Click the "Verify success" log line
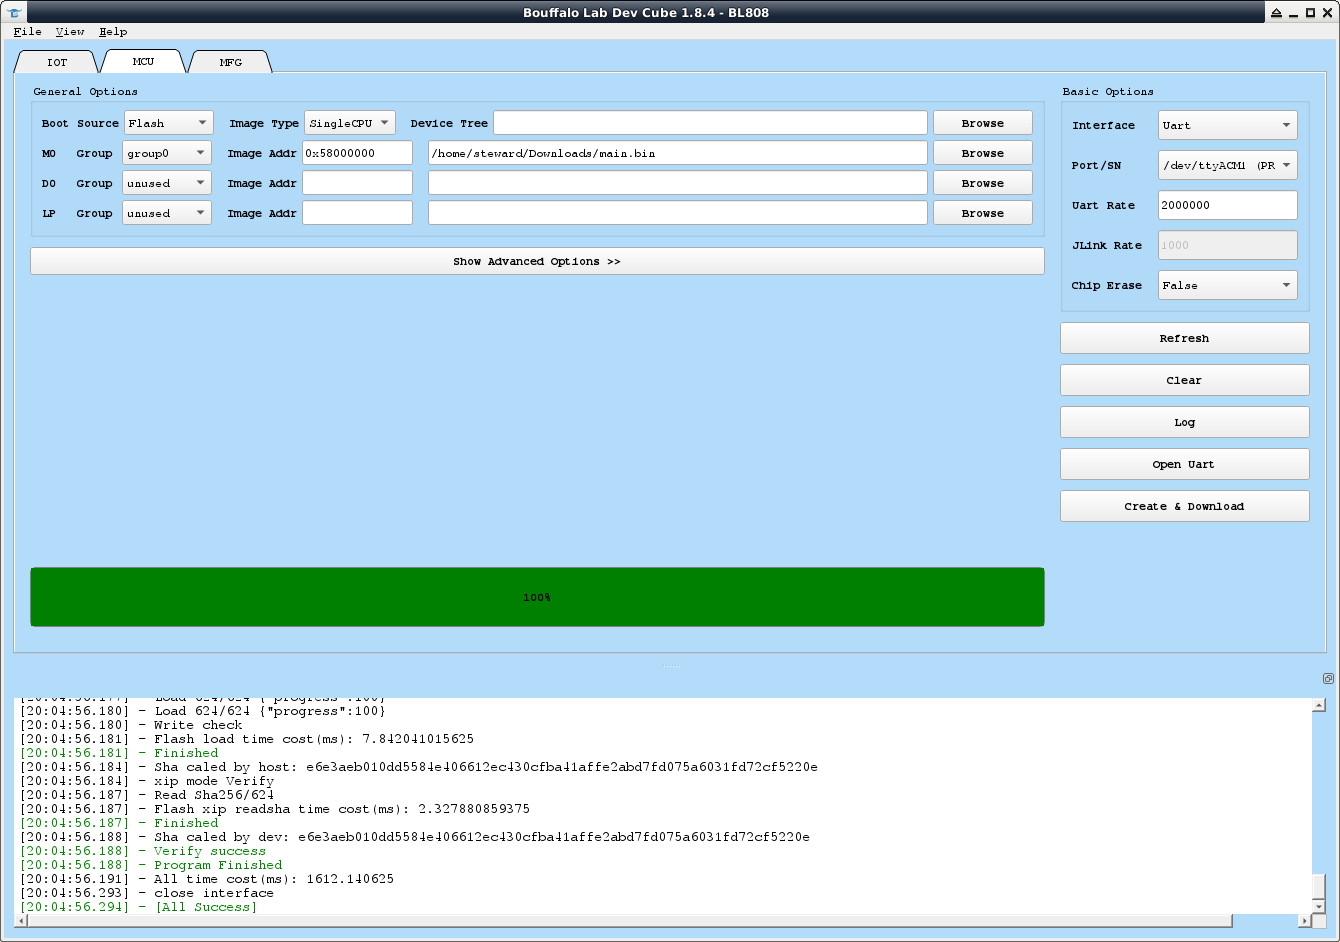This screenshot has width=1340, height=942. click(x=143, y=851)
